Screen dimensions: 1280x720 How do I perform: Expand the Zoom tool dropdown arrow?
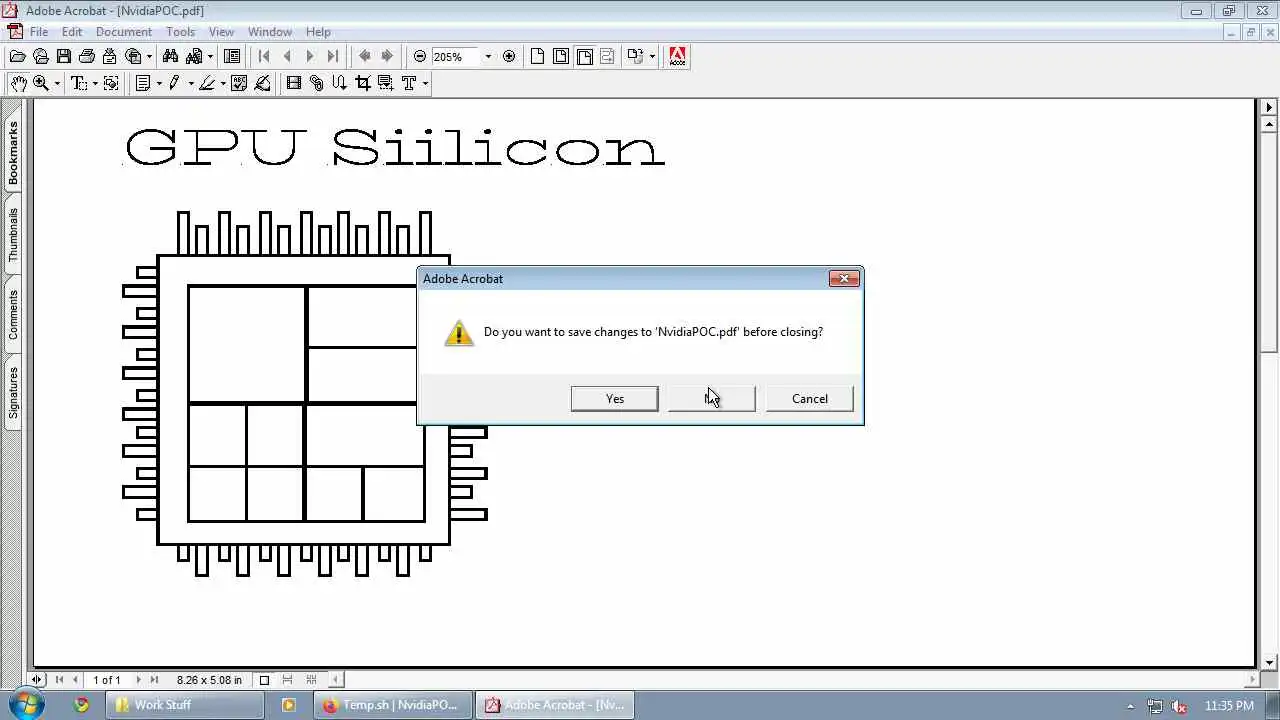click(x=57, y=84)
